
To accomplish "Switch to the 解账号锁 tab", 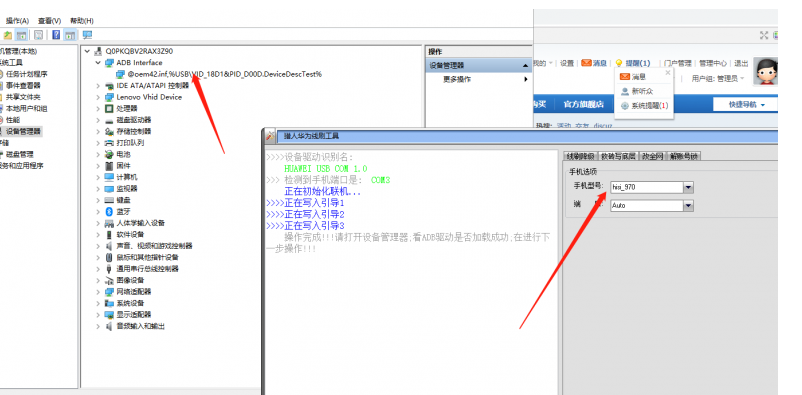I will (x=684, y=156).
